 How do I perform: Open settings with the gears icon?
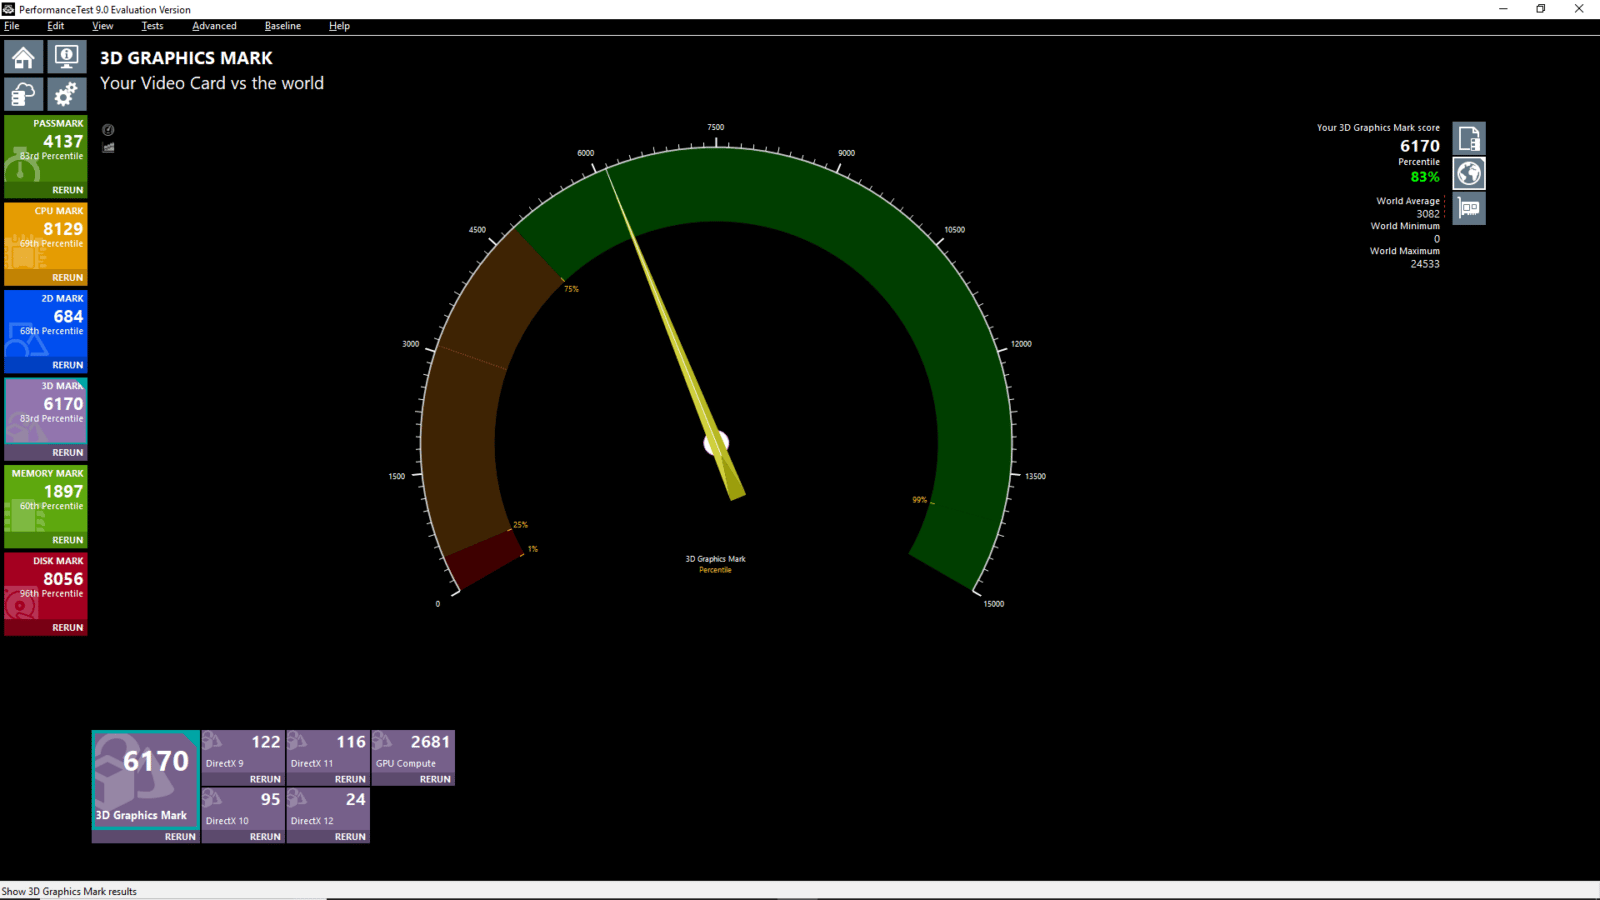tap(66, 95)
